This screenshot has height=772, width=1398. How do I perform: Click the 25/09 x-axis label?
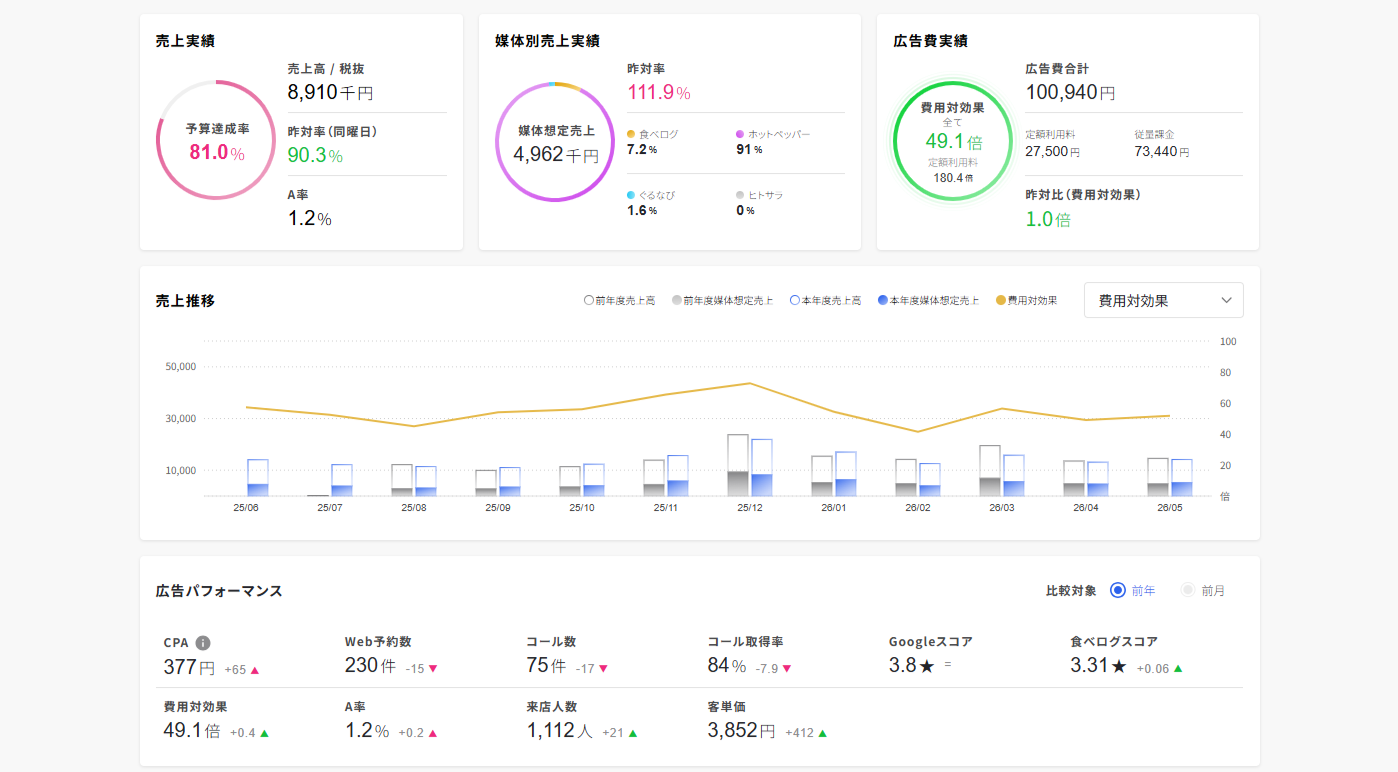[498, 508]
